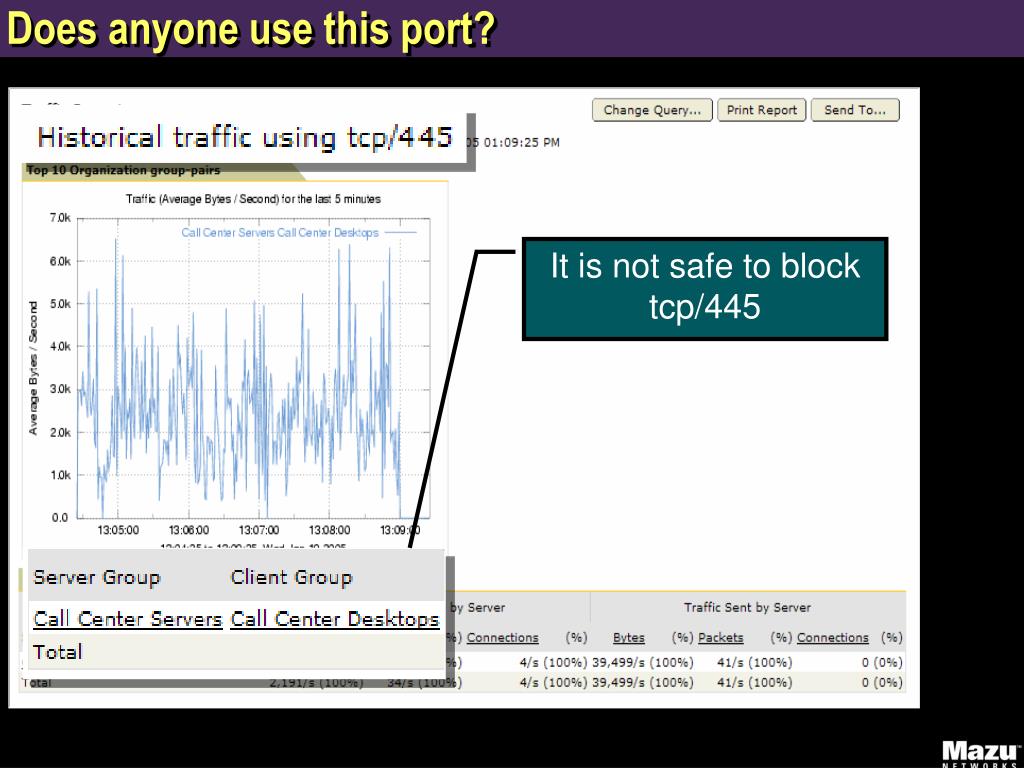Open the Send To... button

click(855, 110)
